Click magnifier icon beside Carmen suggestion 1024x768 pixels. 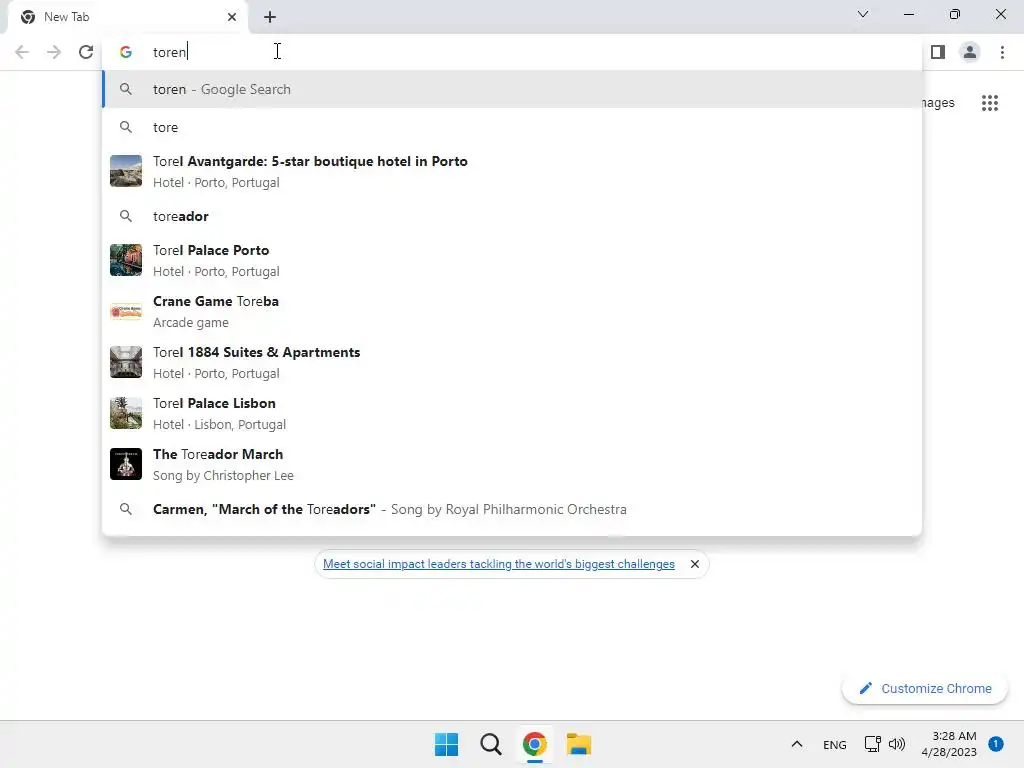coord(125,509)
